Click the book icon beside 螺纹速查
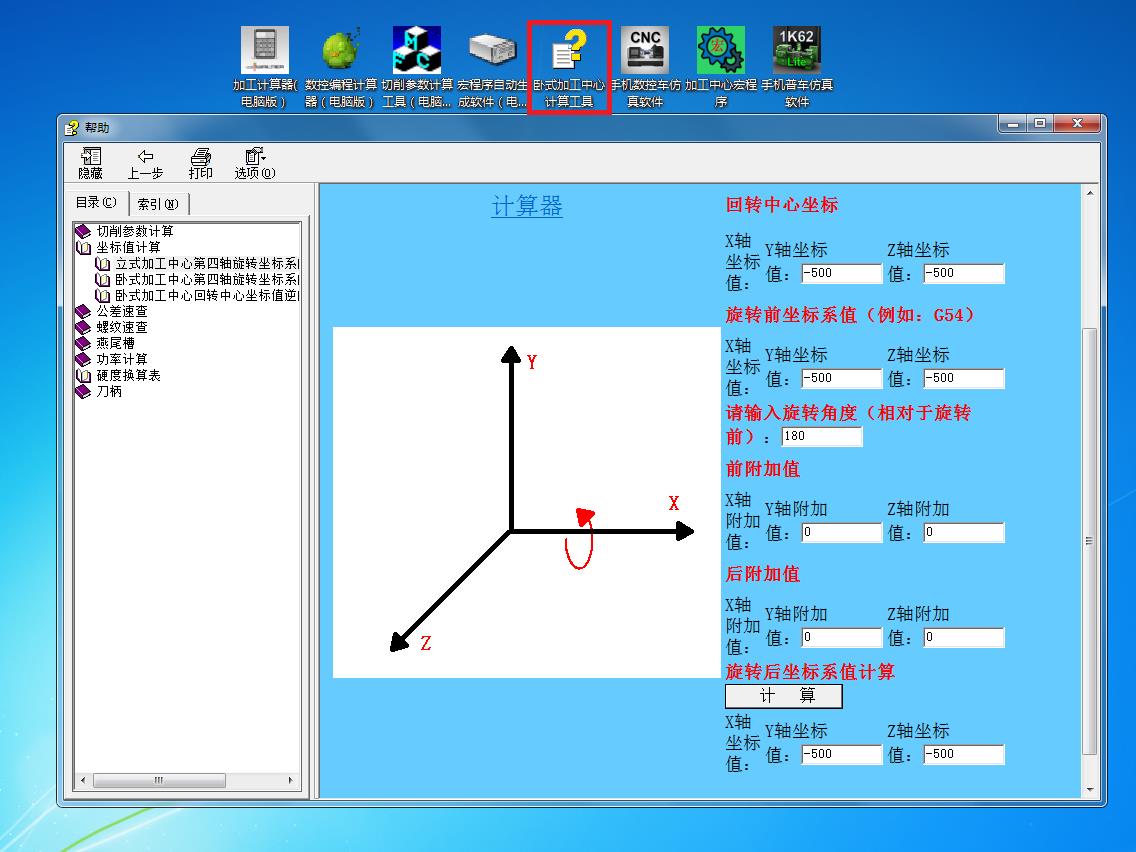The width and height of the screenshot is (1136, 852). point(83,327)
